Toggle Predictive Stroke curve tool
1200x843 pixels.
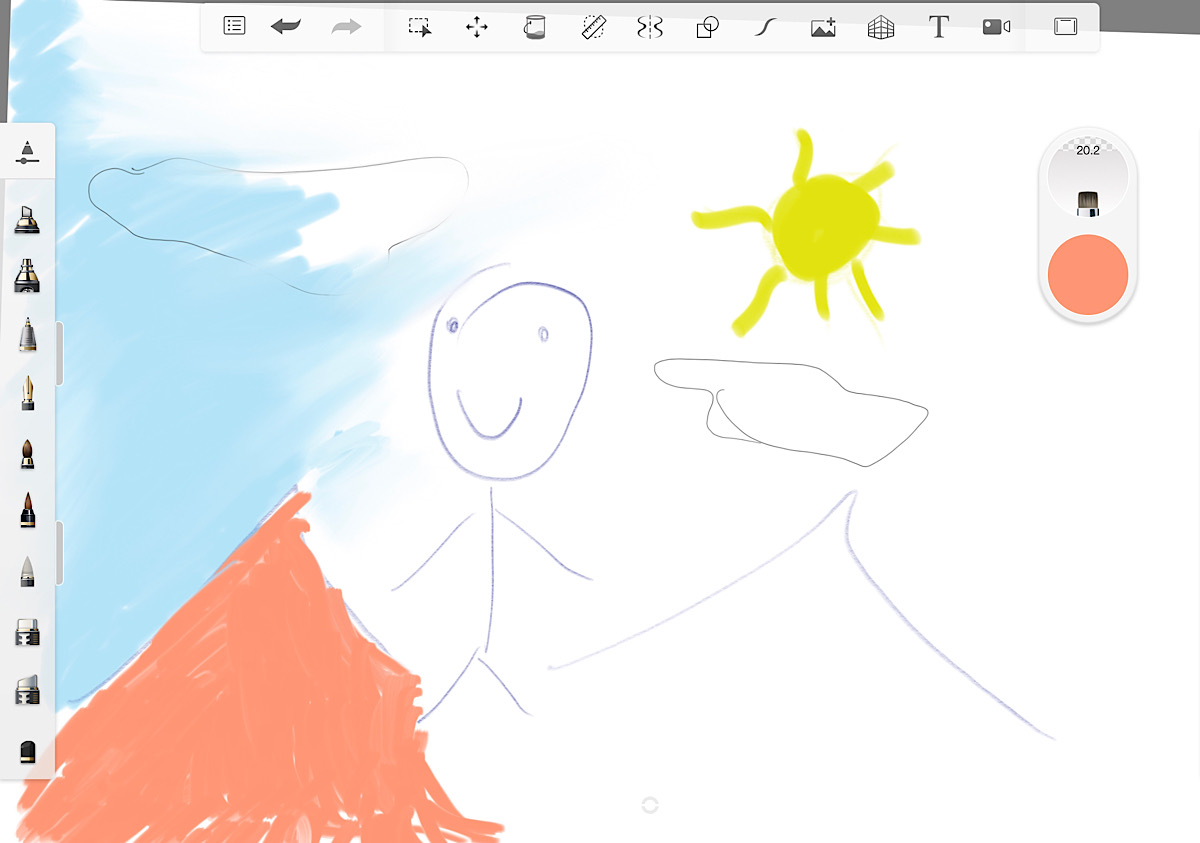point(765,27)
